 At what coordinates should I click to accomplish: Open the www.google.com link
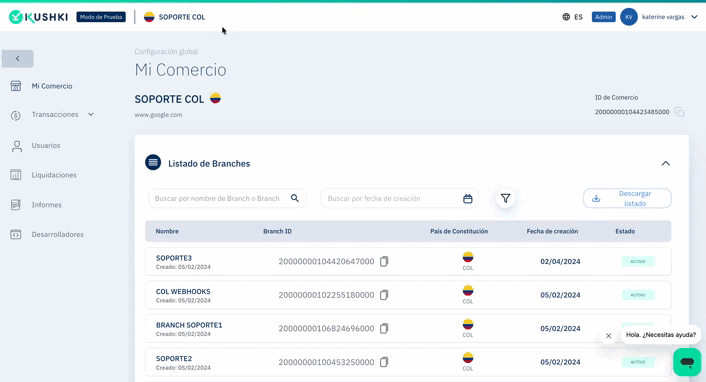(158, 115)
